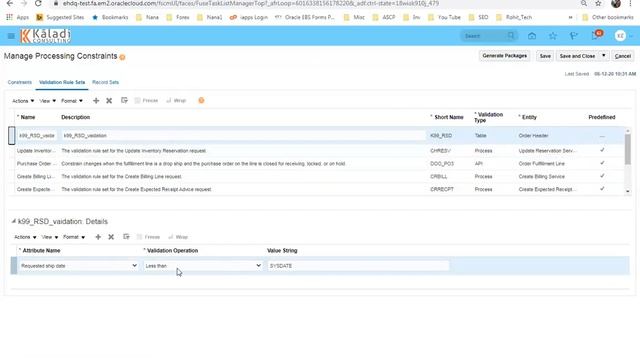Select Create Billing Li... rule set row
Viewport: 640px width, 360px height.
pyautogui.click(x=317, y=177)
